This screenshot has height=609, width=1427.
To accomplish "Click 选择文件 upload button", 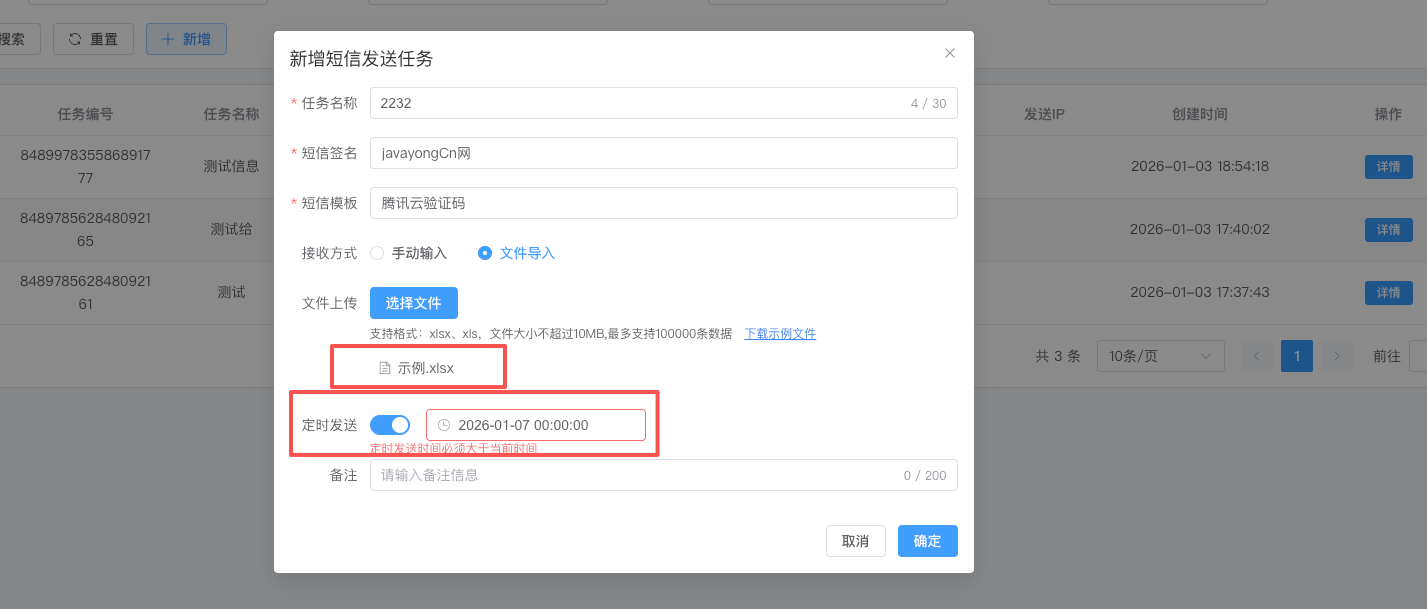I will (x=413, y=303).
